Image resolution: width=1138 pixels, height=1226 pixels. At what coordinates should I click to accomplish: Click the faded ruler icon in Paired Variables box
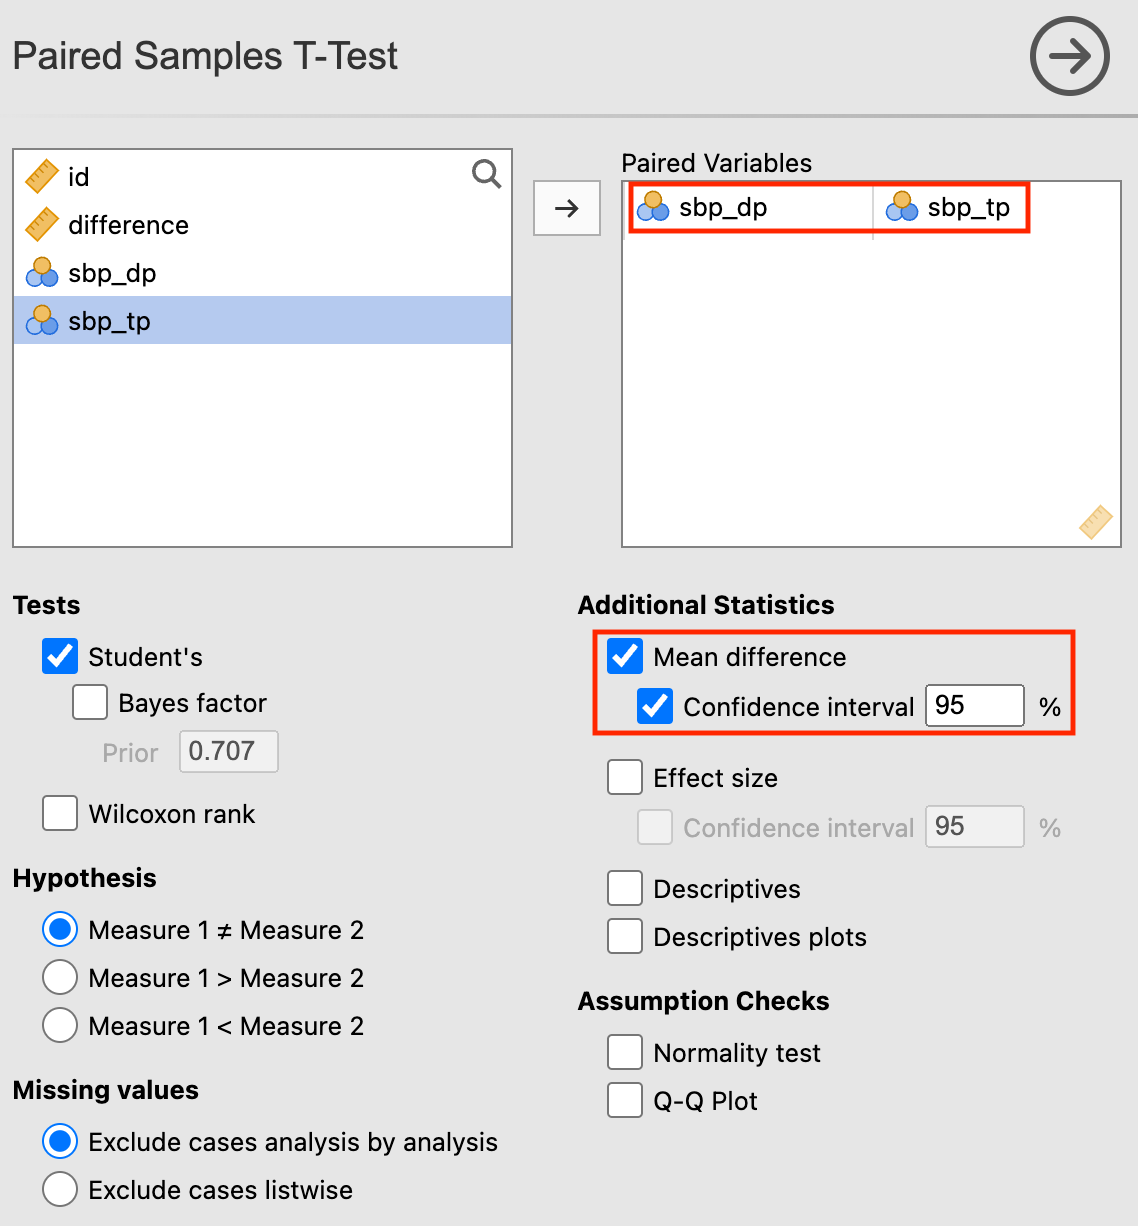(1095, 522)
